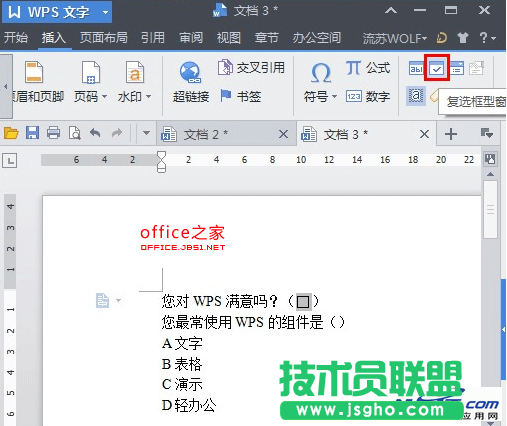Insert a checkbox form field
Viewport: 507px width, 426px height.
437,68
